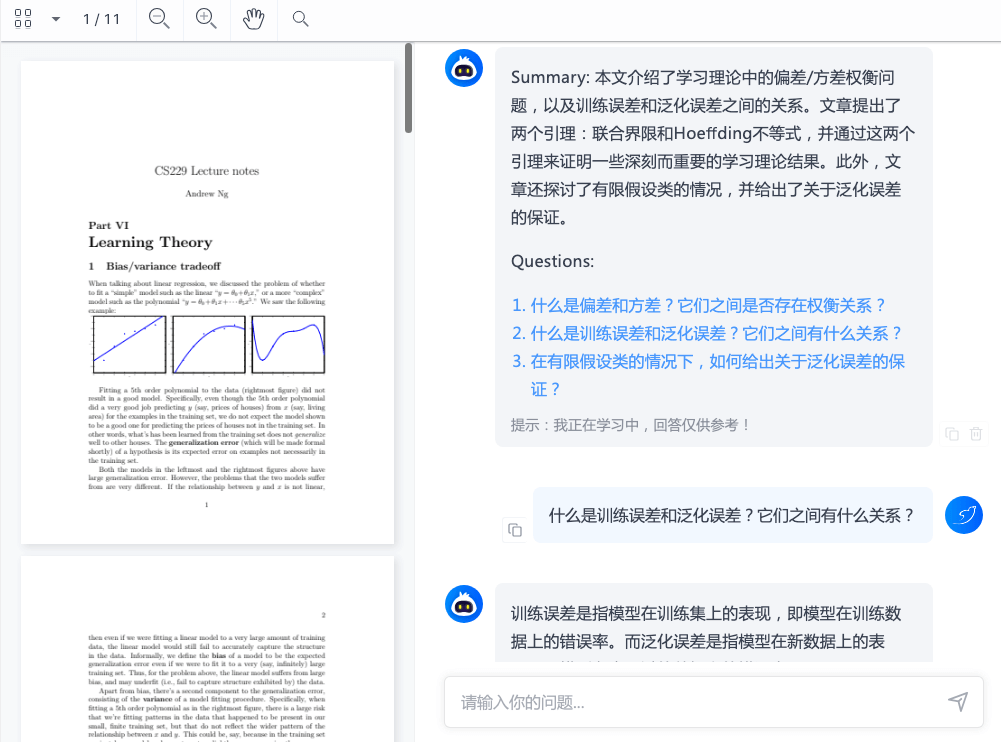
Task: Click the 'Bias/variance tradeoff' section heading
Action: (x=163, y=266)
